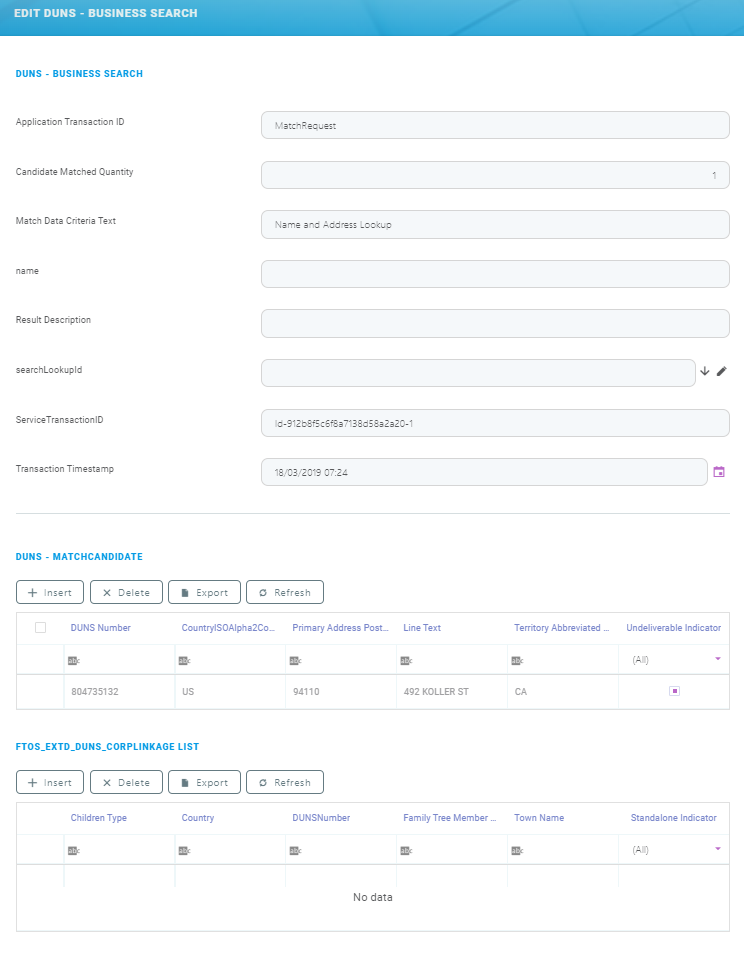Screen dimensions: 744x953
Task: Click the DUNS Number column filter icon
Action: [72, 661]
